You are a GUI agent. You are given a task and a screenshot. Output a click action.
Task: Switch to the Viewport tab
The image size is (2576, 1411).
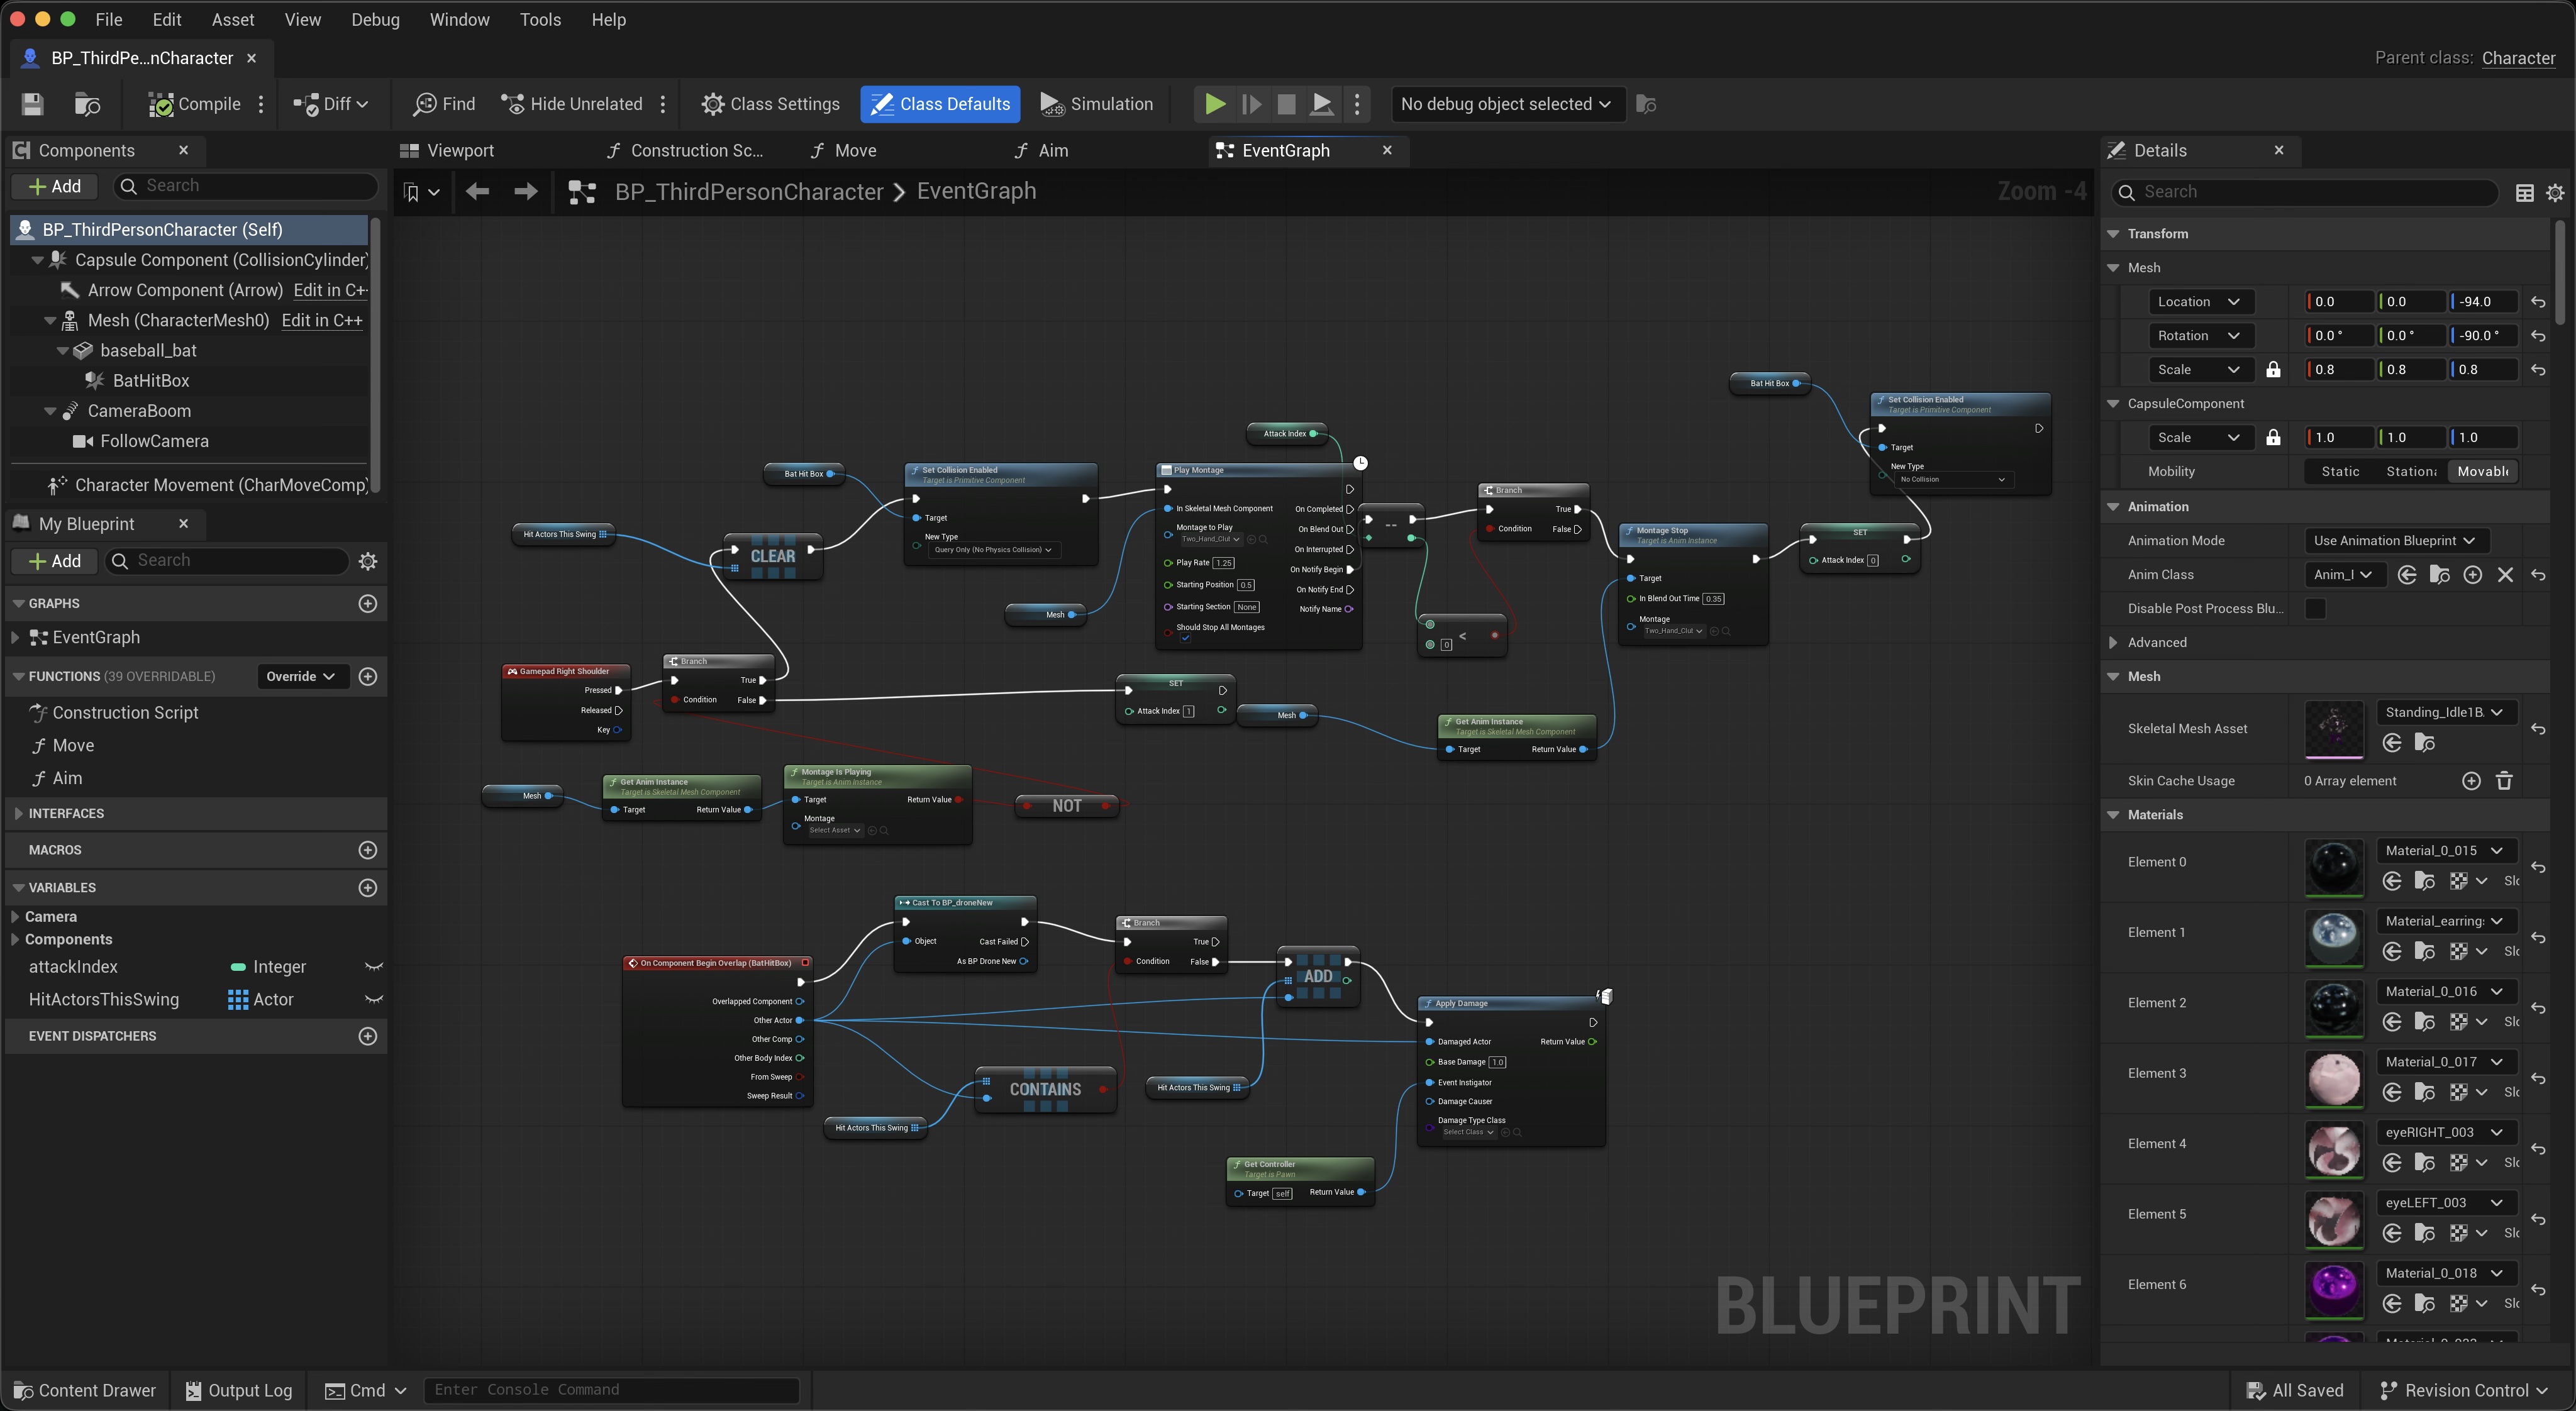pos(447,151)
